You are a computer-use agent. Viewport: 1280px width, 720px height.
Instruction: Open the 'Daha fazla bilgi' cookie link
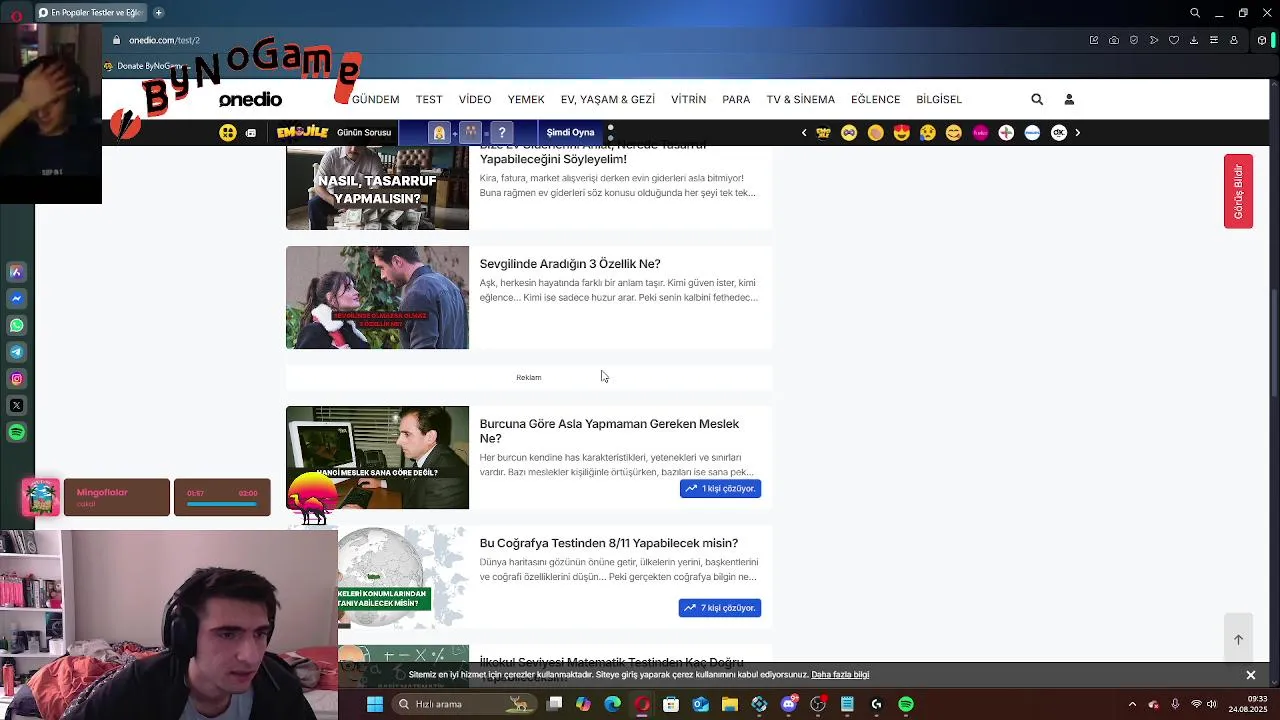(x=840, y=675)
